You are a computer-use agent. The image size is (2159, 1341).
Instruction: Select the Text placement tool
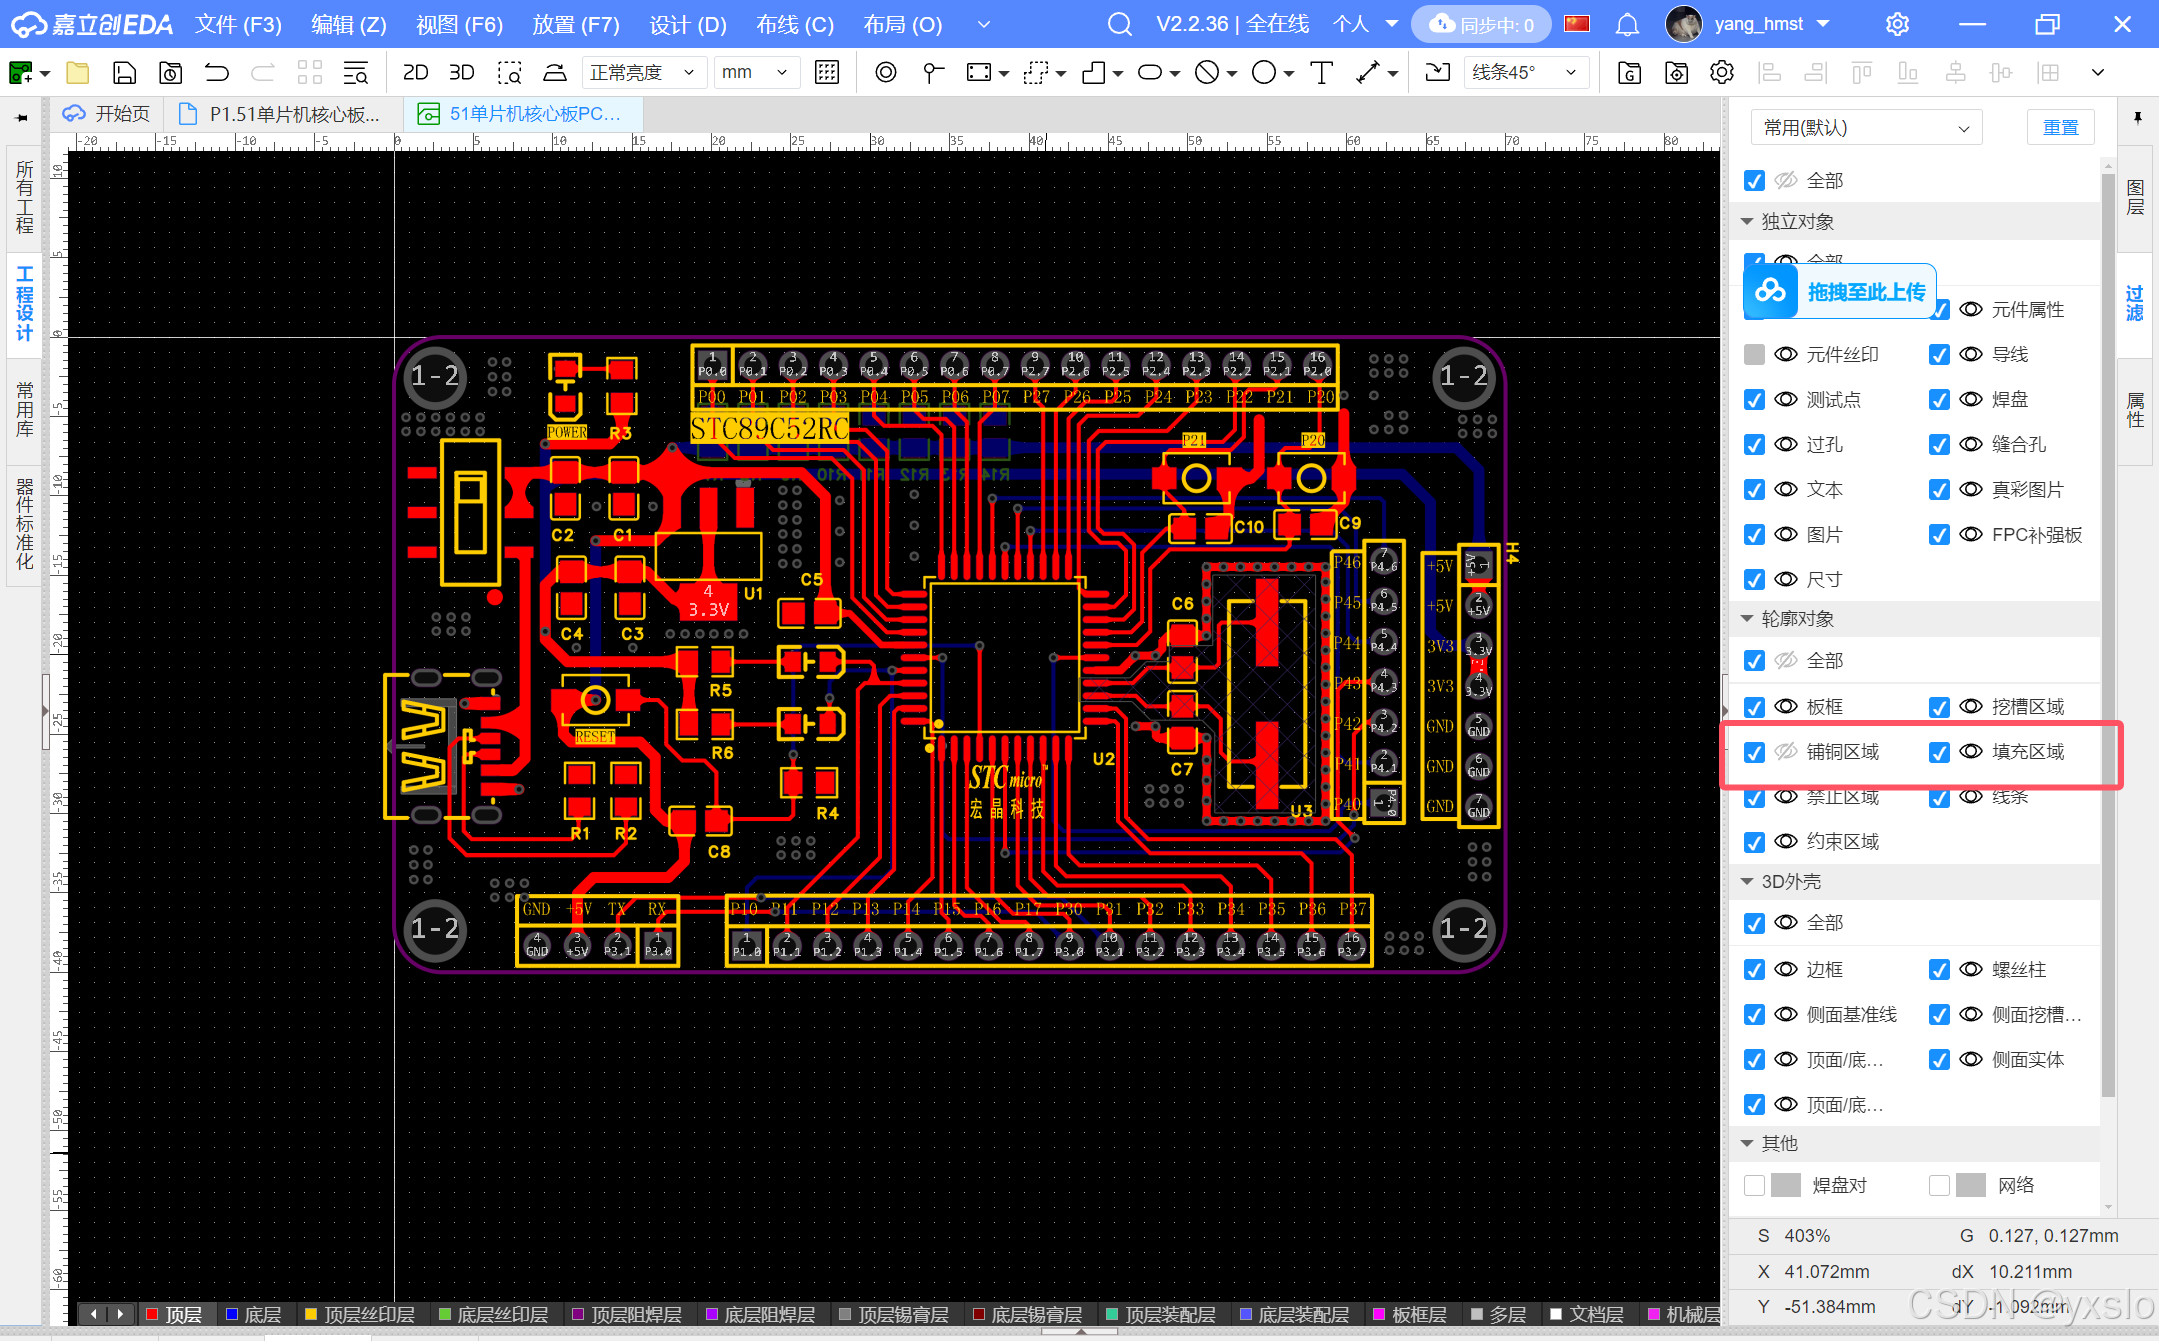tap(1321, 73)
